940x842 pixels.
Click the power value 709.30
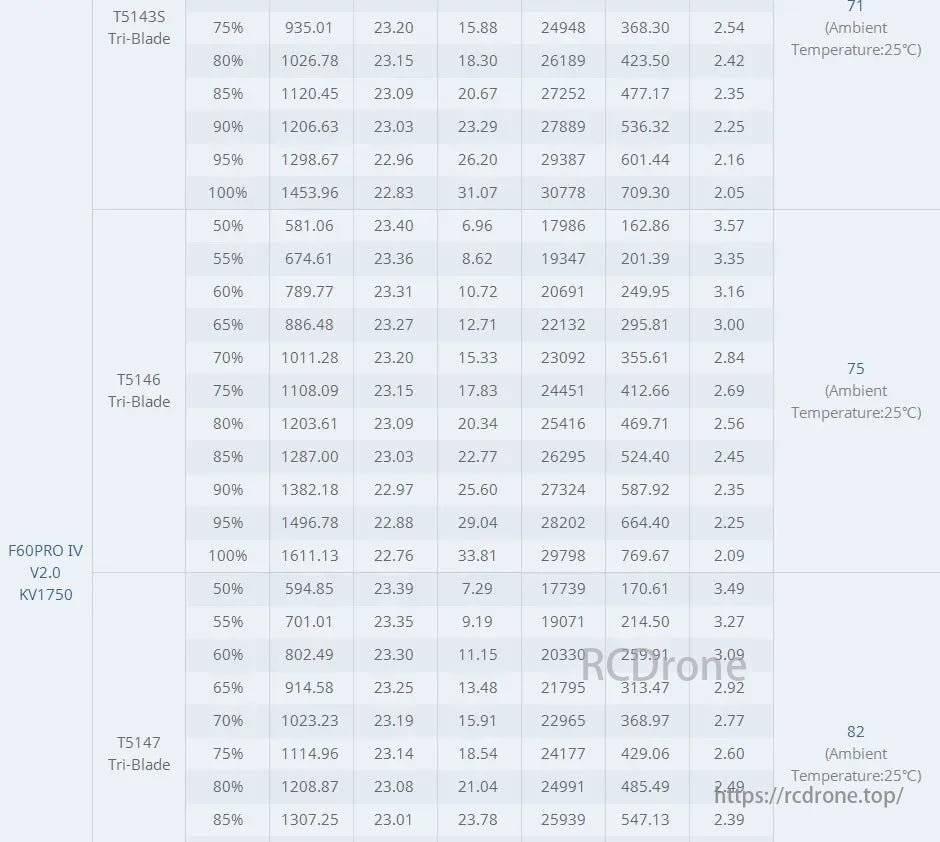[x=645, y=193]
